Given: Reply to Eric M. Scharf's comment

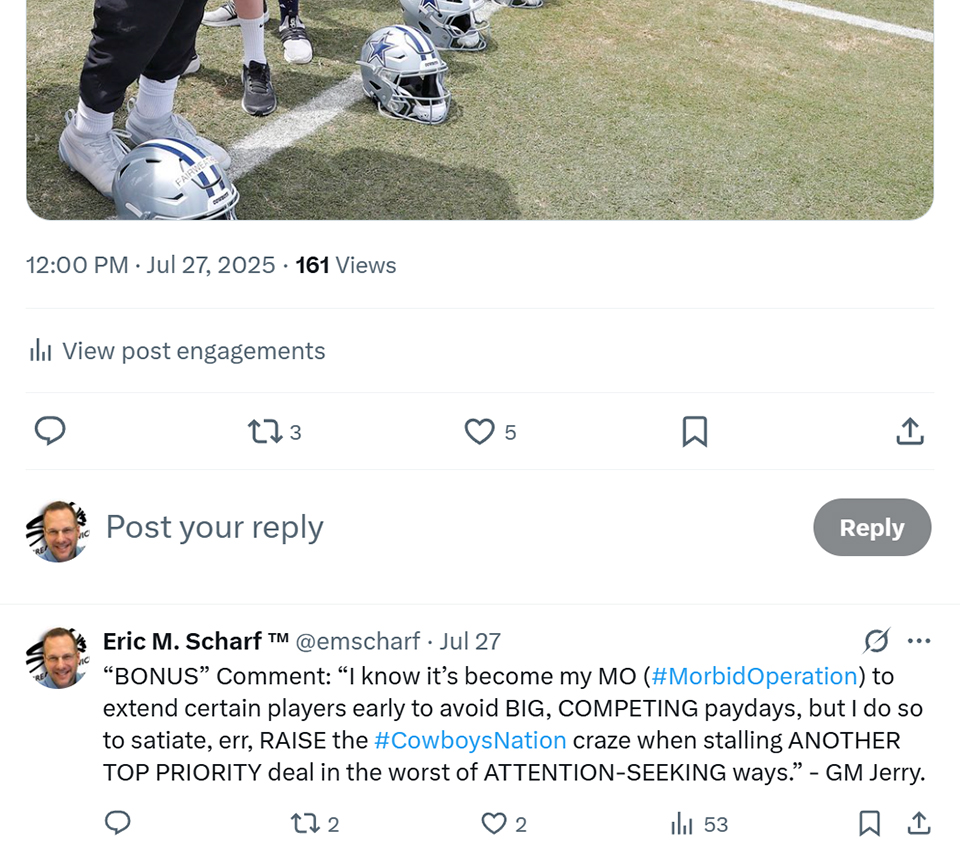Looking at the screenshot, I should [118, 823].
